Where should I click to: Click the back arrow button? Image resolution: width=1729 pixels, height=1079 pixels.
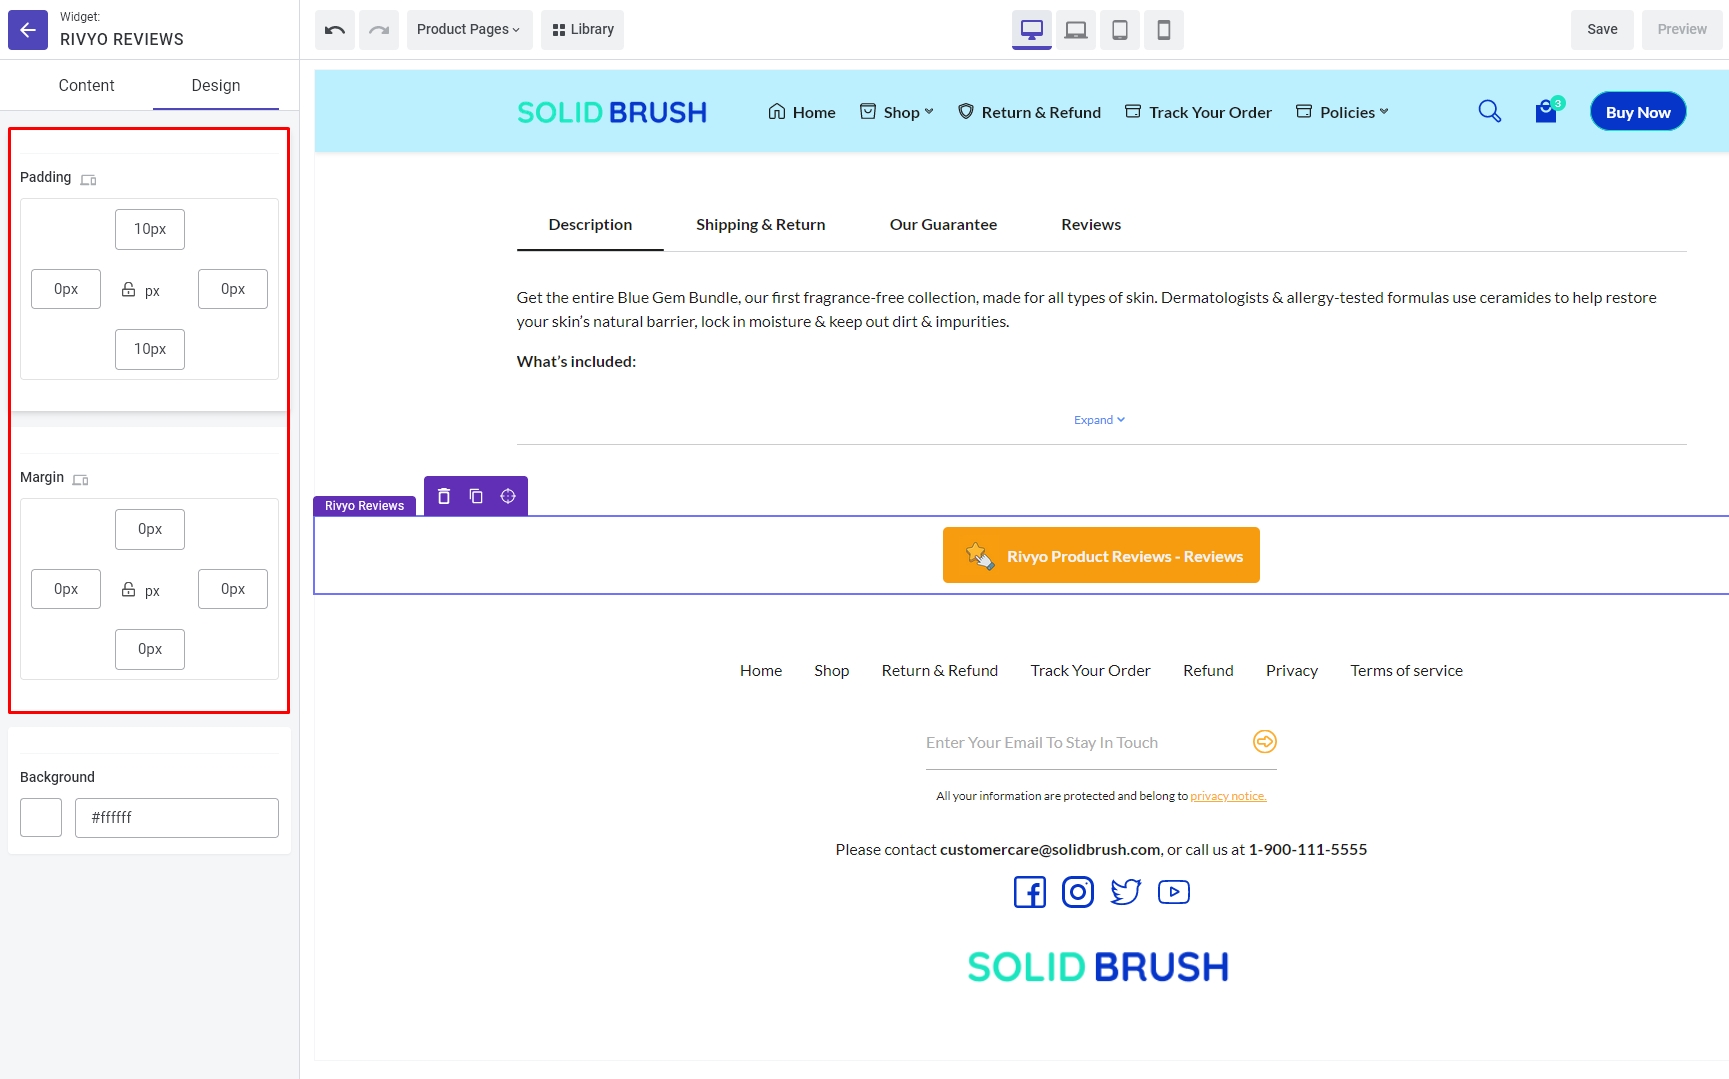[28, 30]
